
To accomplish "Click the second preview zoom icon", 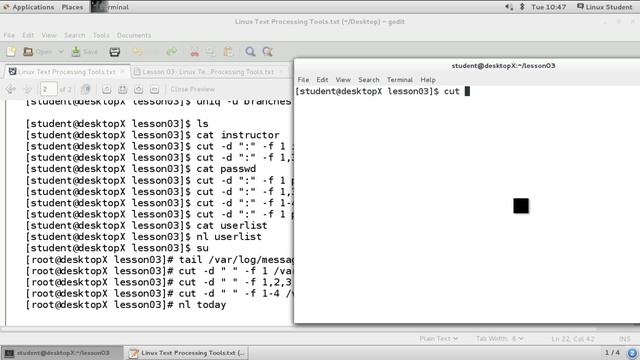I will tap(122, 89).
